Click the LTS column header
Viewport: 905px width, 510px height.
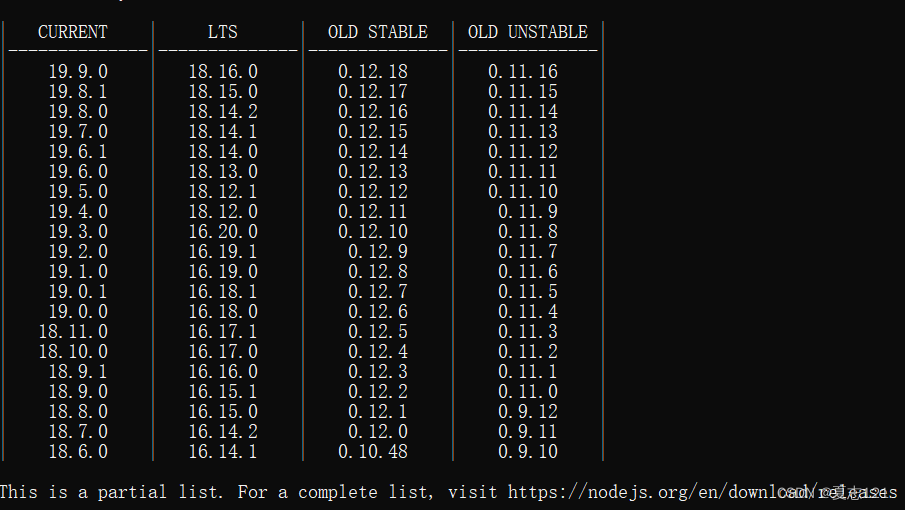coord(222,32)
